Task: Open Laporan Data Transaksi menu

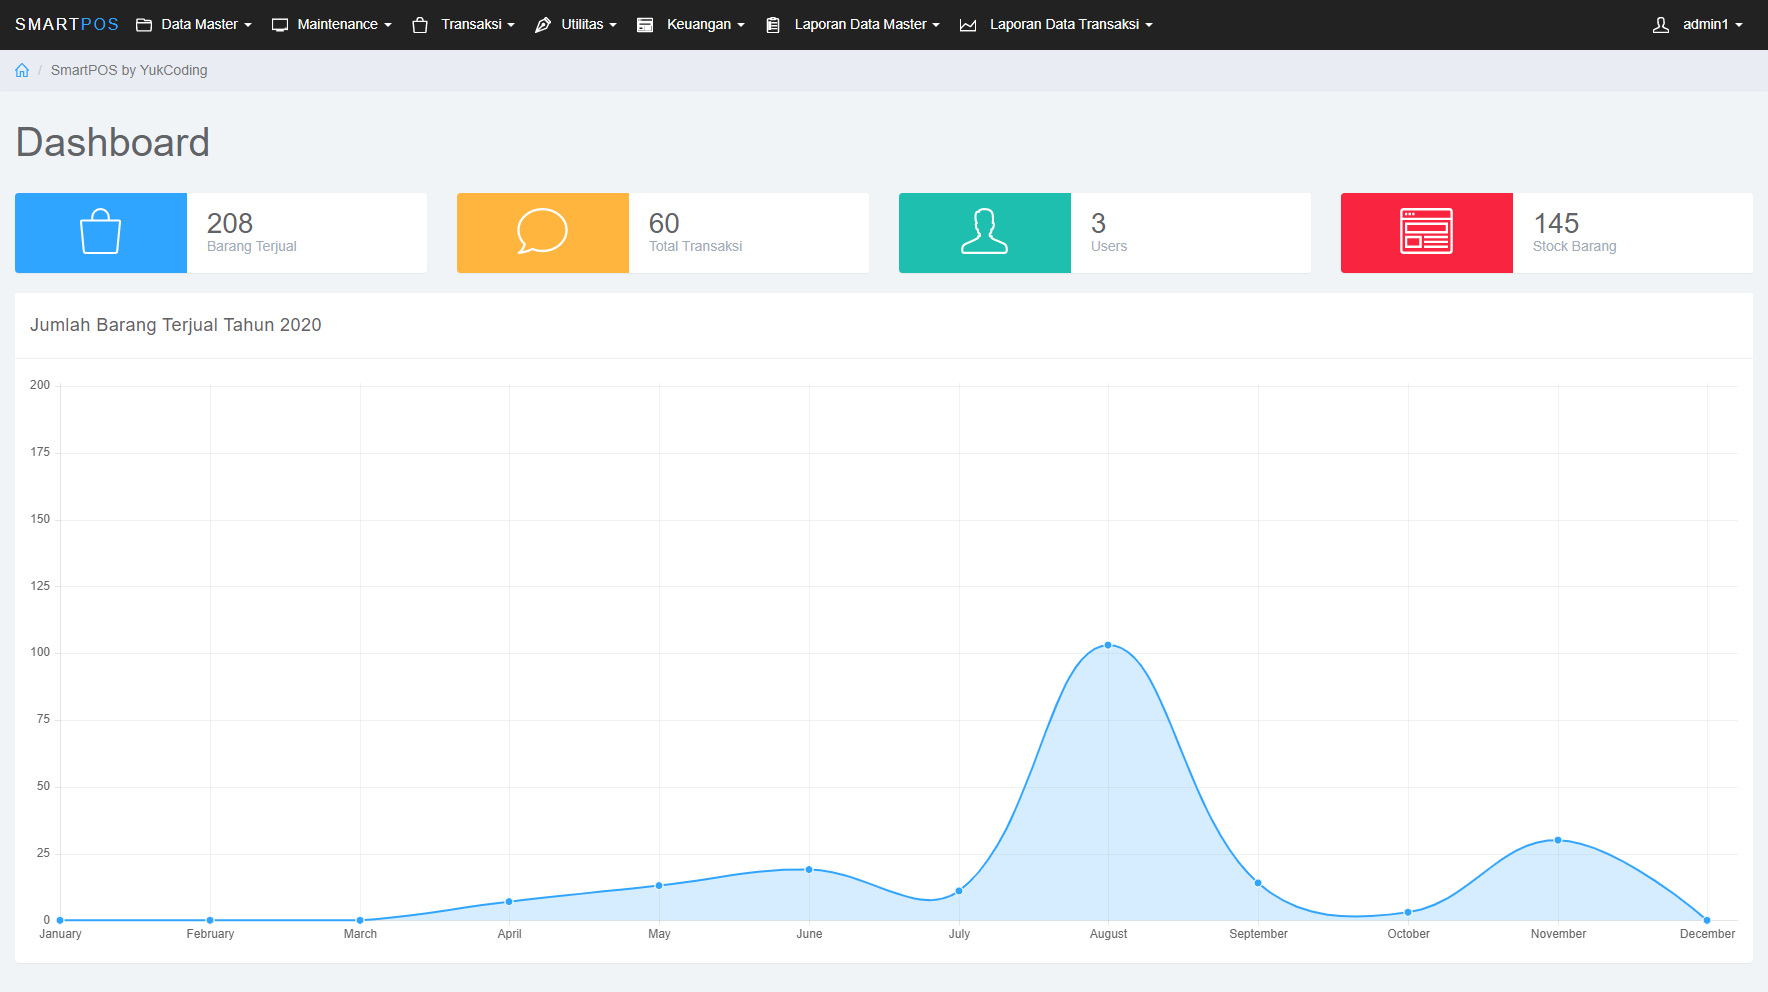Action: tap(1056, 25)
